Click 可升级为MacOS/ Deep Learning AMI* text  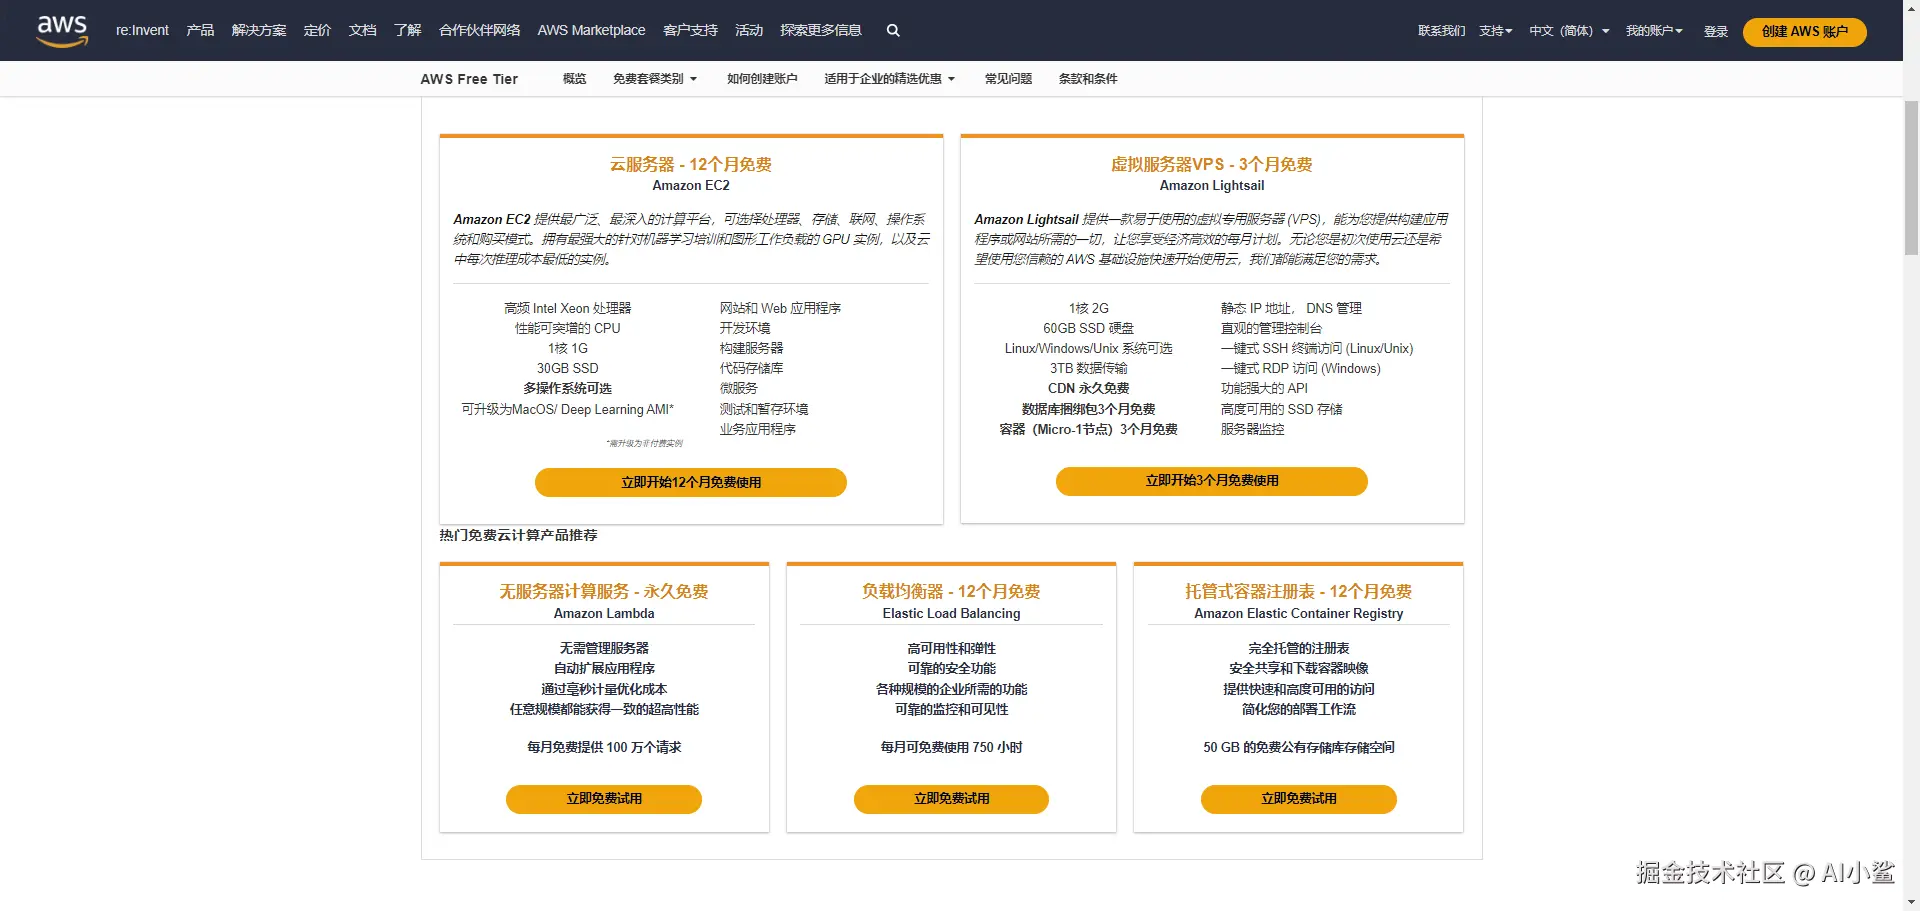click(x=567, y=409)
